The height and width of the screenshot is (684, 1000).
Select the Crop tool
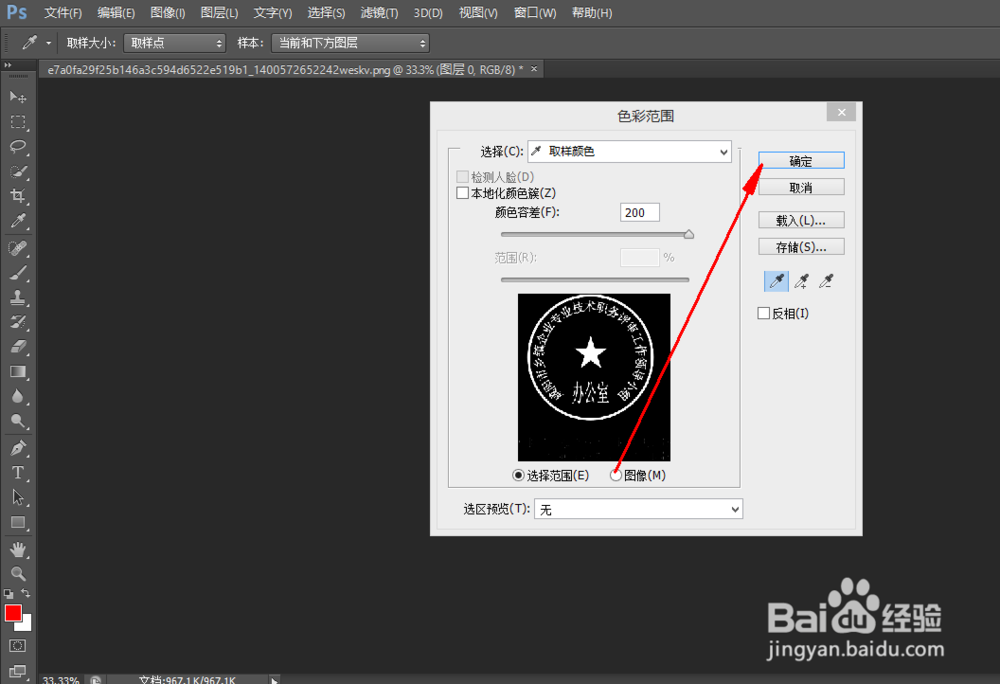pos(18,196)
